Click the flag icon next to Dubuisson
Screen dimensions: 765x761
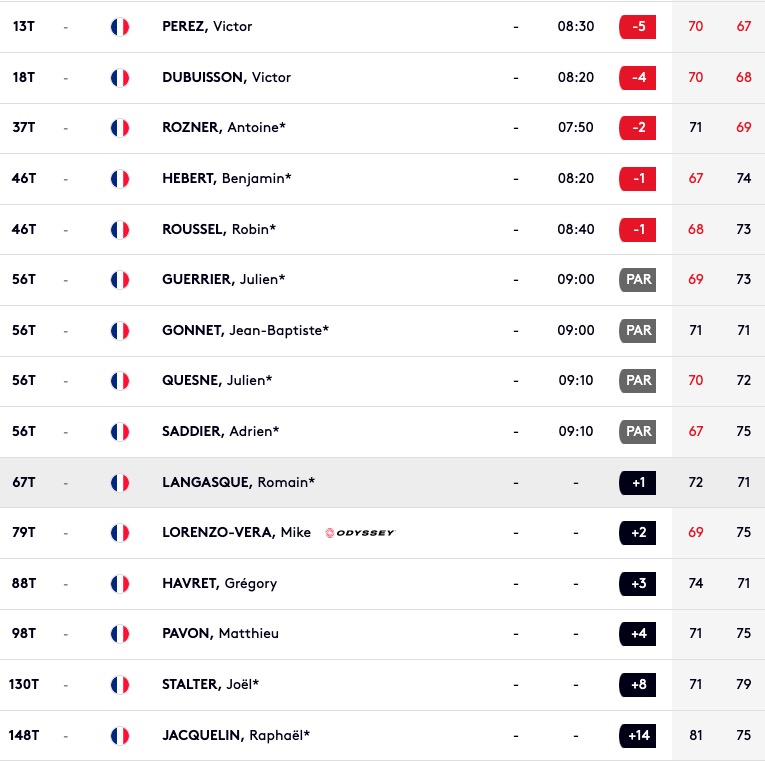(x=120, y=78)
